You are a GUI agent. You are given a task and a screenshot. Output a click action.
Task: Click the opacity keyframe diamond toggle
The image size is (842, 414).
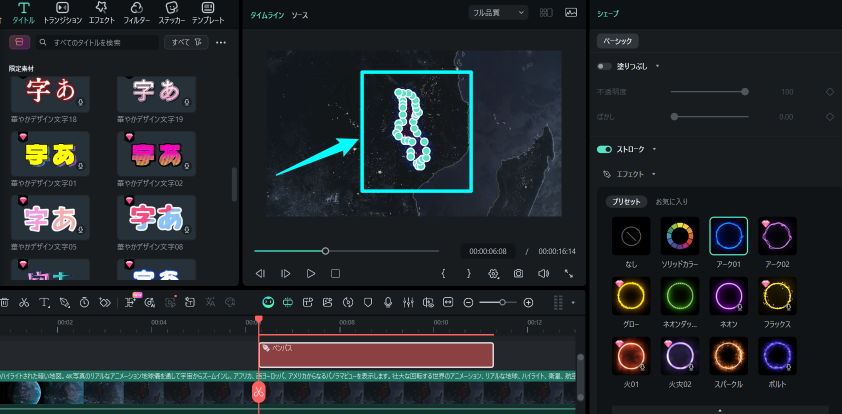pyautogui.click(x=829, y=91)
